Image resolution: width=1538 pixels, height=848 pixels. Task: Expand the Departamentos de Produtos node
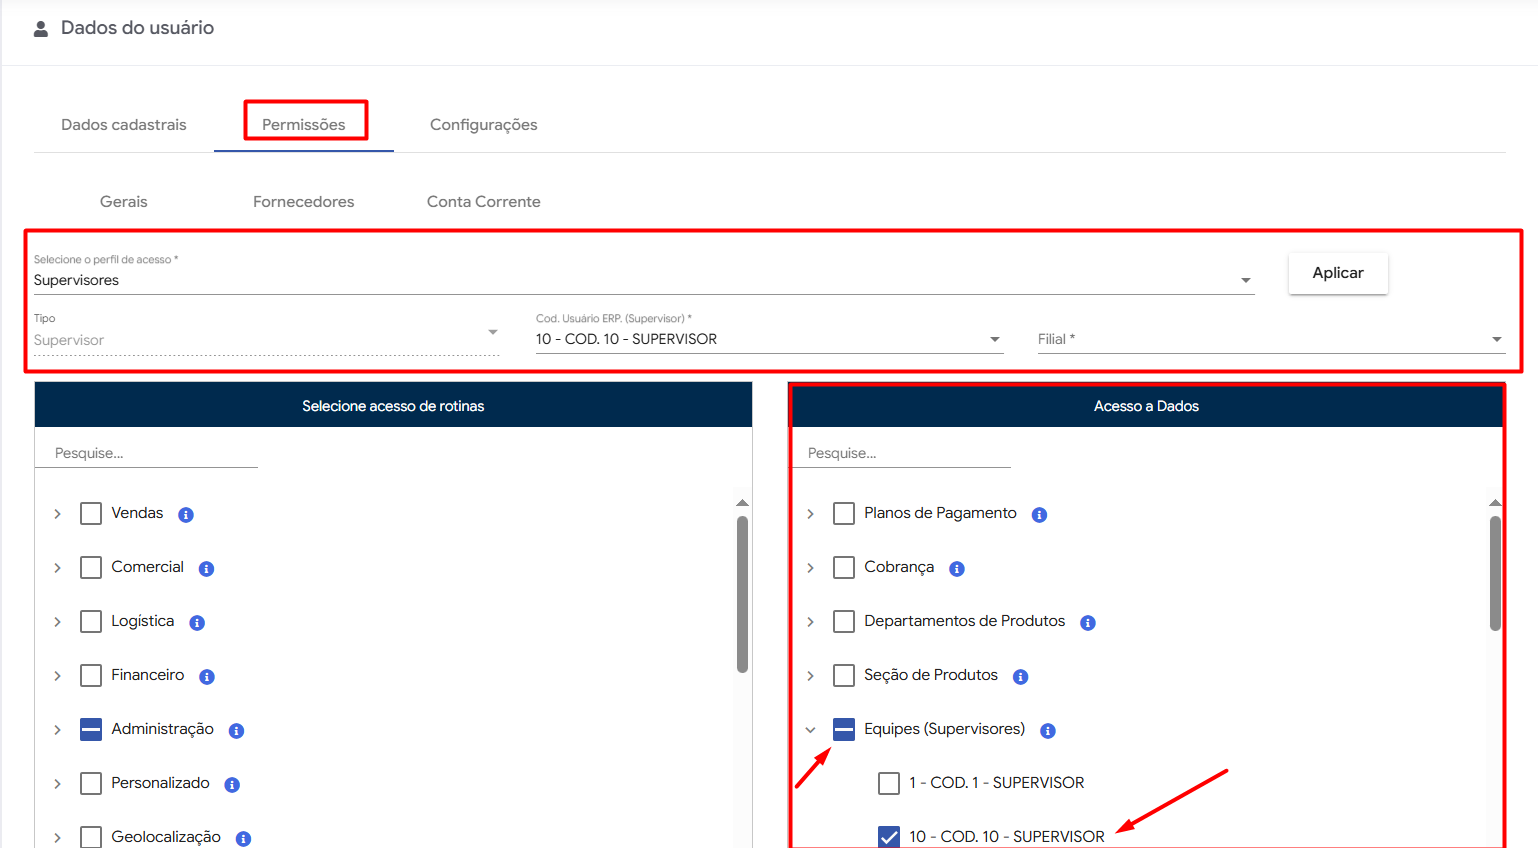(x=811, y=622)
